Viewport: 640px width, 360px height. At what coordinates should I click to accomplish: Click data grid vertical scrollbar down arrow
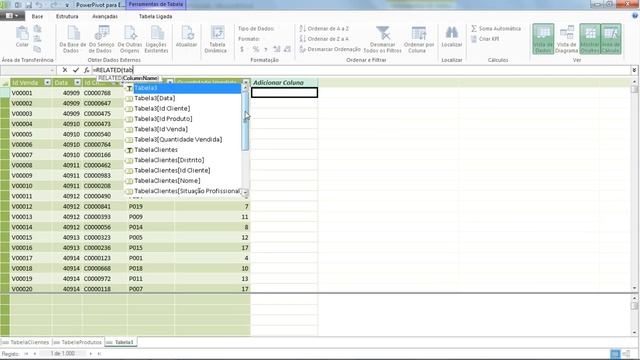pos(634,288)
